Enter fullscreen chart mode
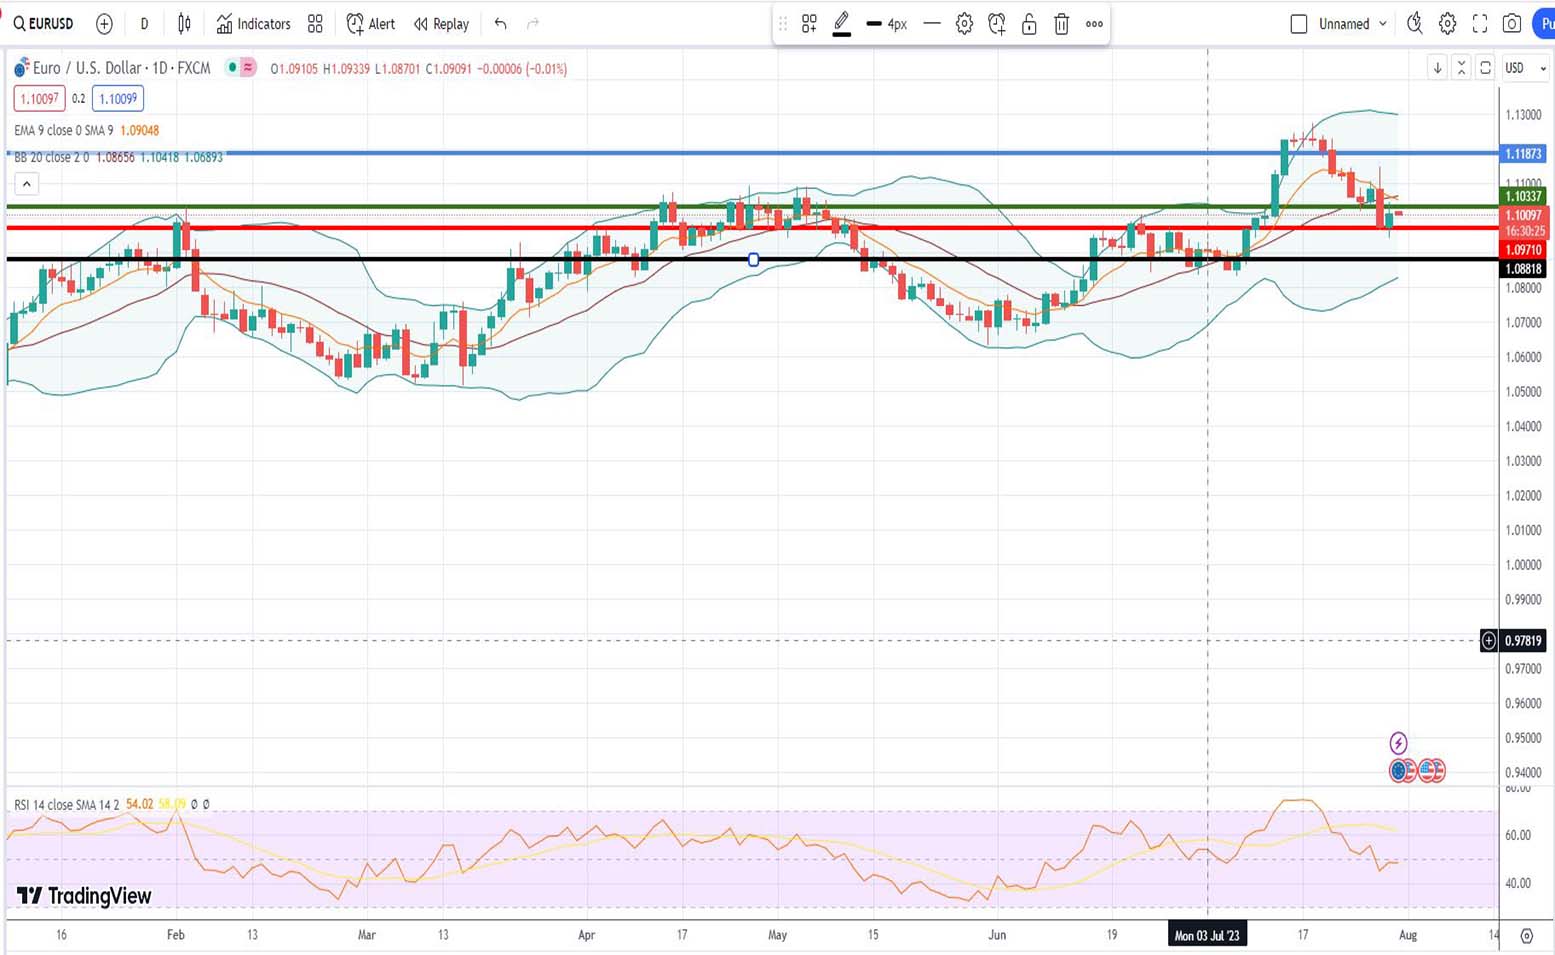The height and width of the screenshot is (955, 1555). click(x=1480, y=24)
